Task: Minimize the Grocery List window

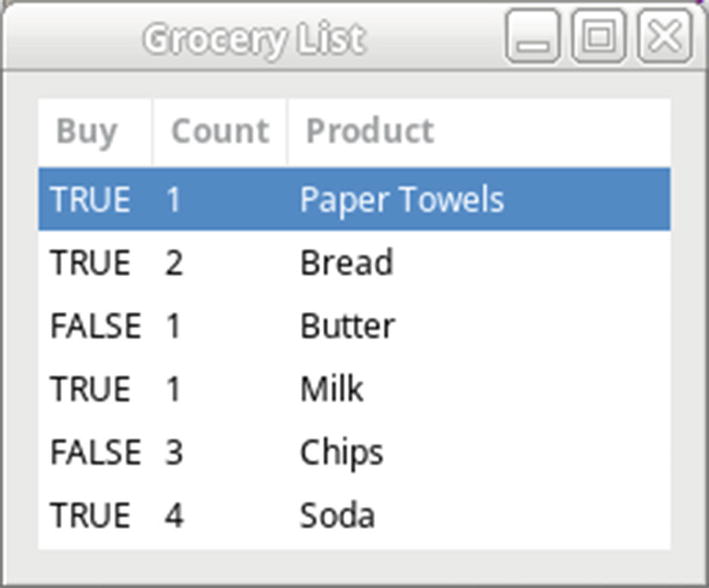Action: (x=532, y=38)
